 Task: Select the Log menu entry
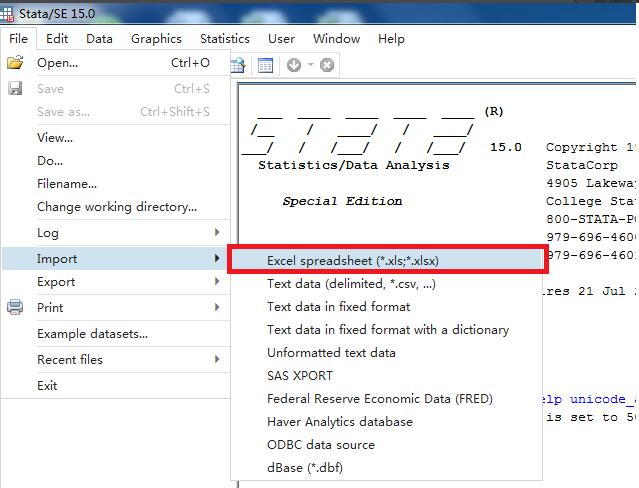pyautogui.click(x=116, y=233)
